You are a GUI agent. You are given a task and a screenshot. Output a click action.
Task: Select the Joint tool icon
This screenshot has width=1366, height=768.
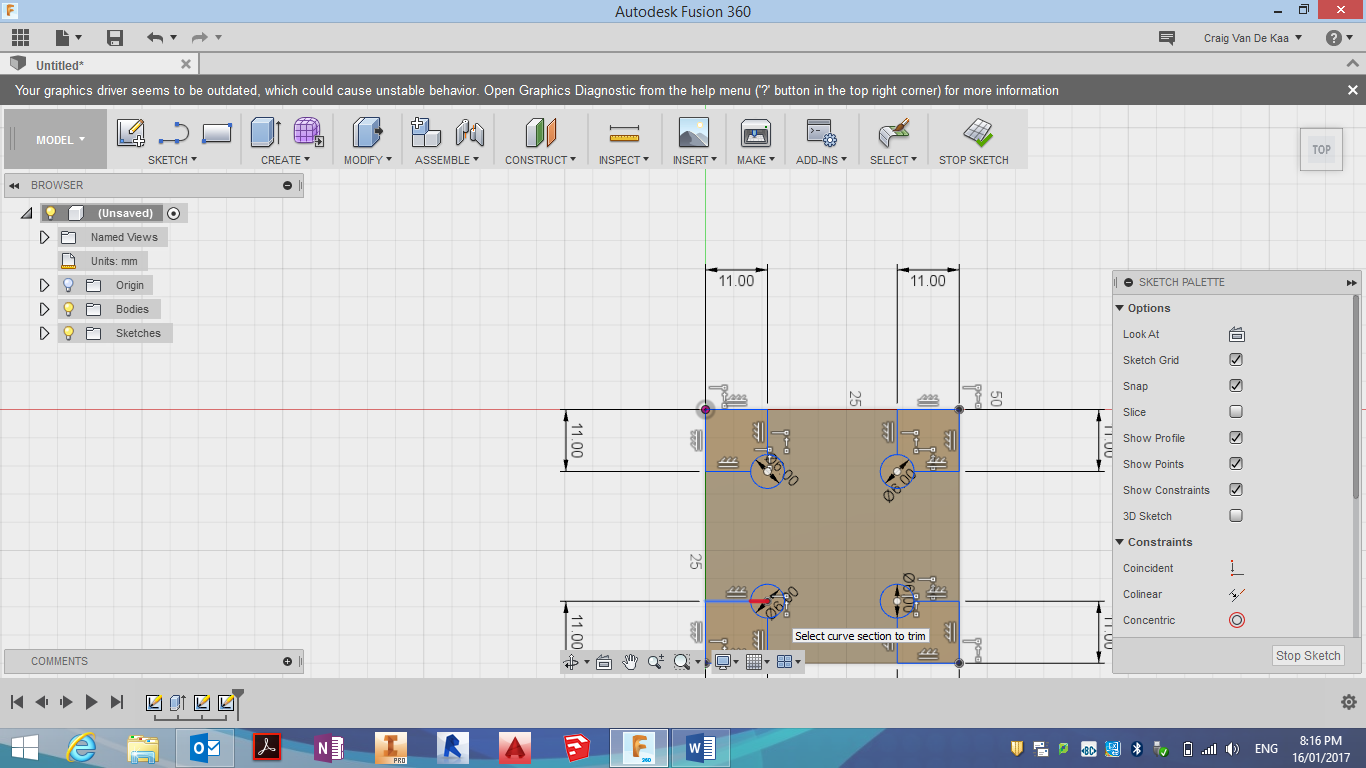point(469,132)
